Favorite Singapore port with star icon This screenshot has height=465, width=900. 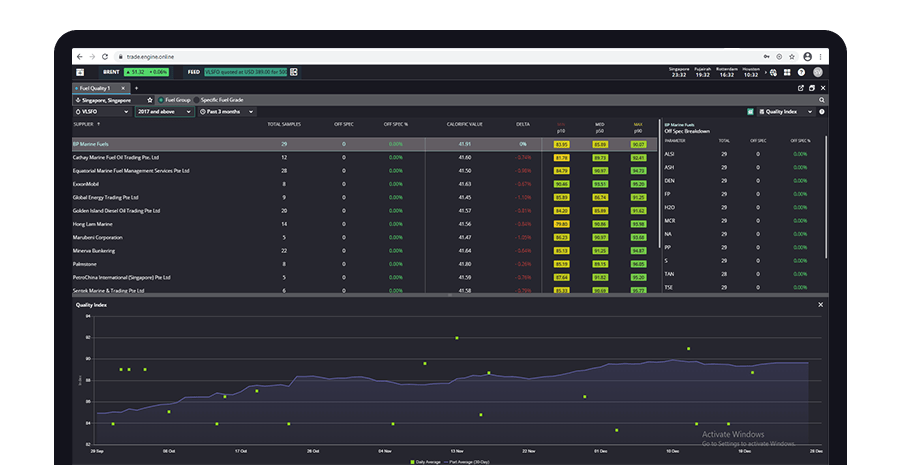click(x=150, y=100)
